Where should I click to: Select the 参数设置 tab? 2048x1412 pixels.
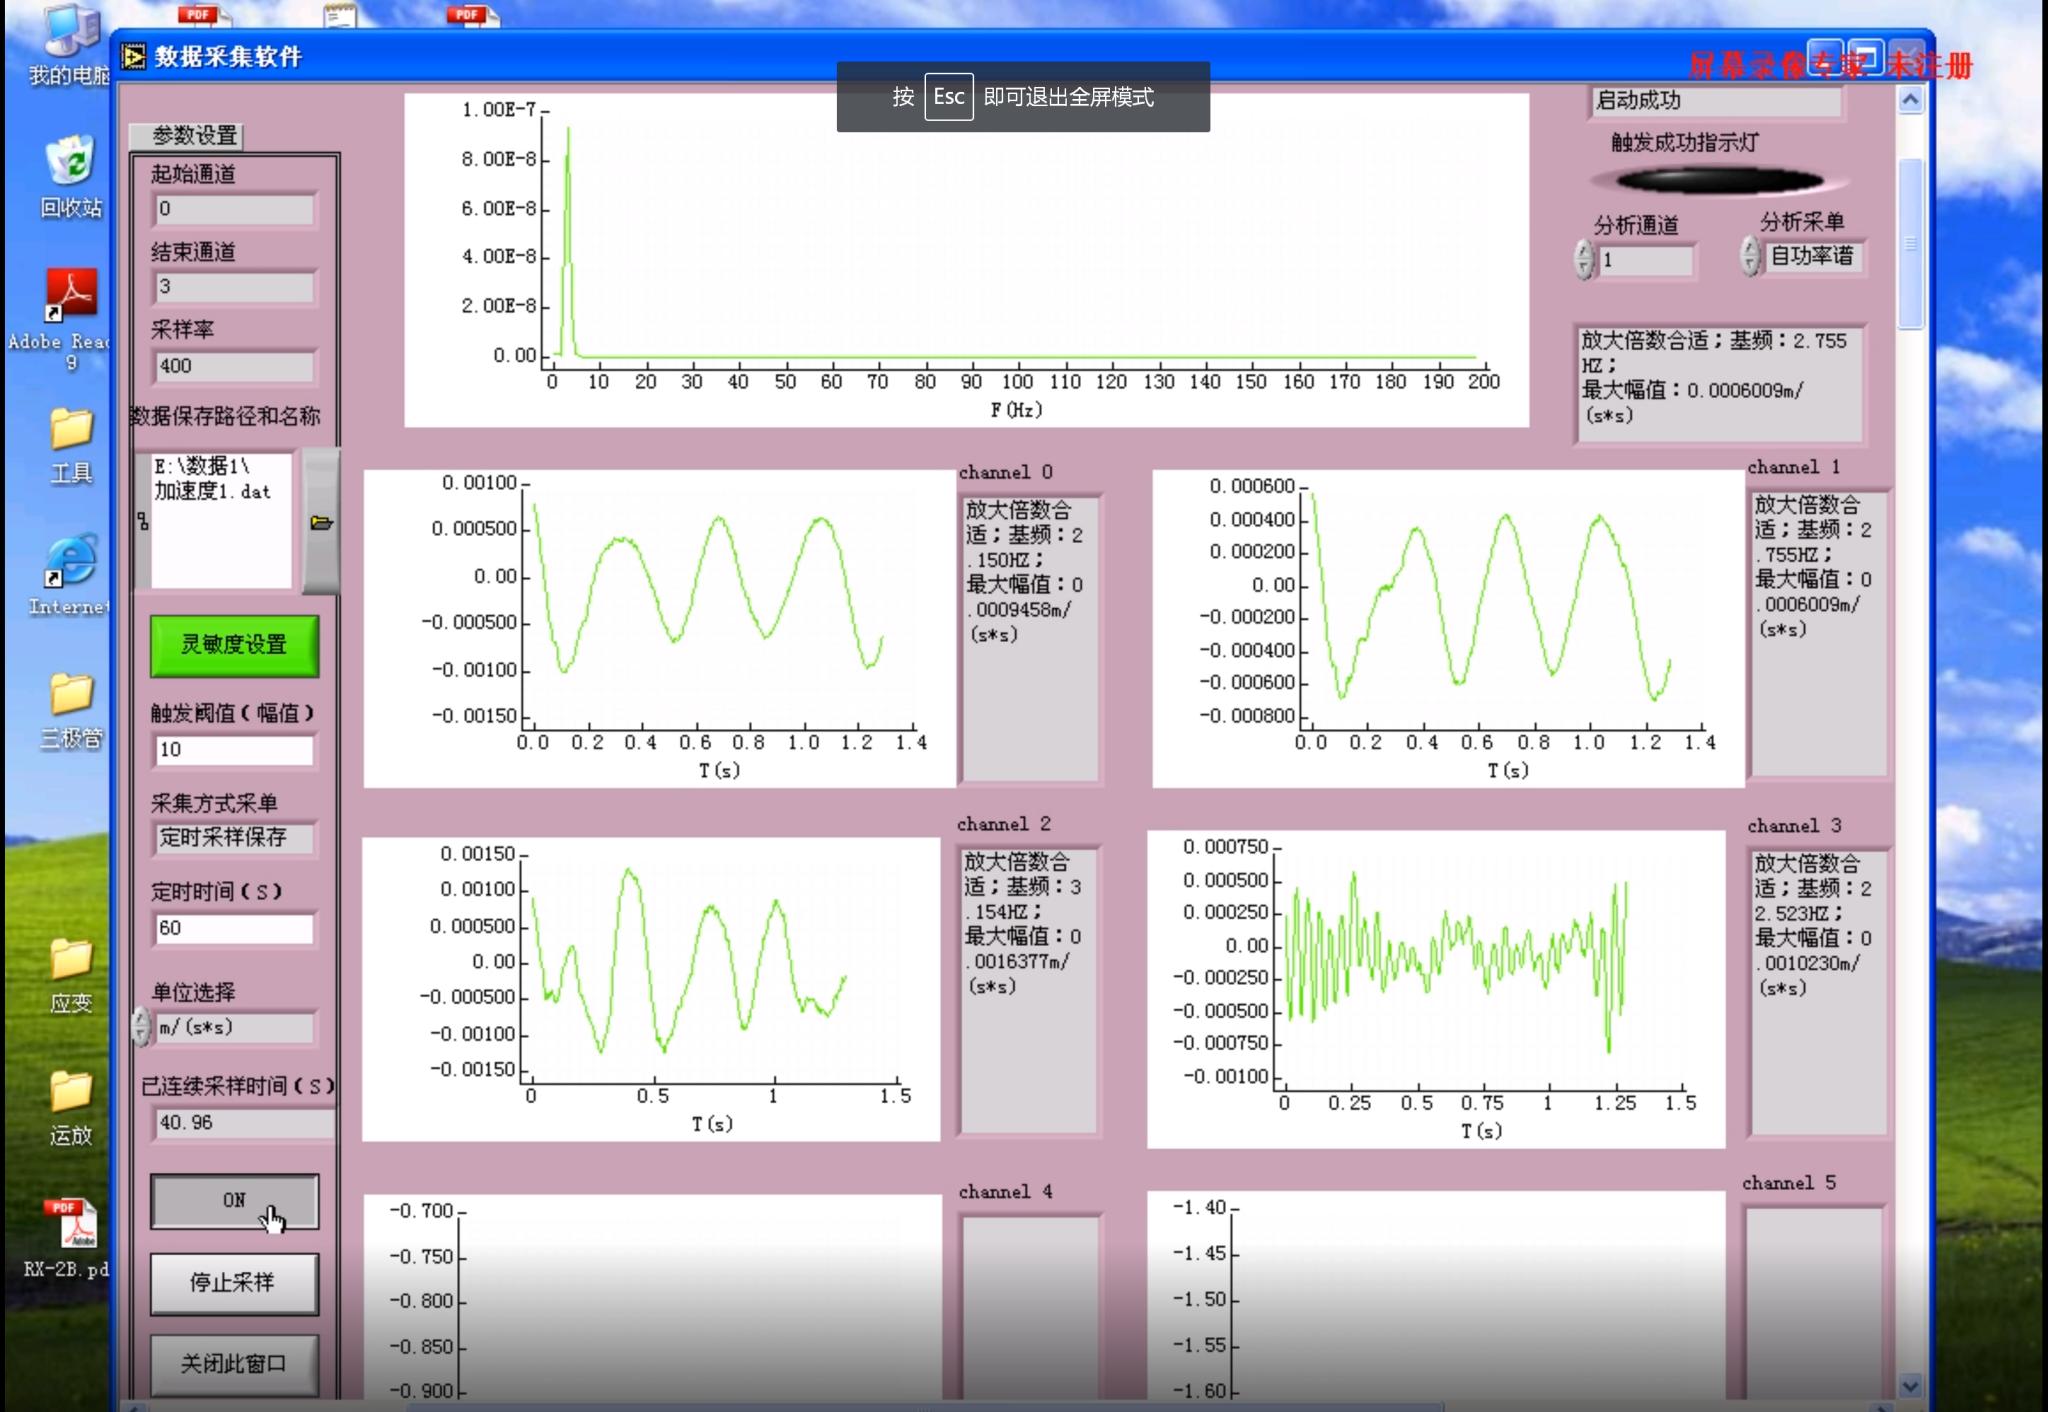tap(186, 135)
